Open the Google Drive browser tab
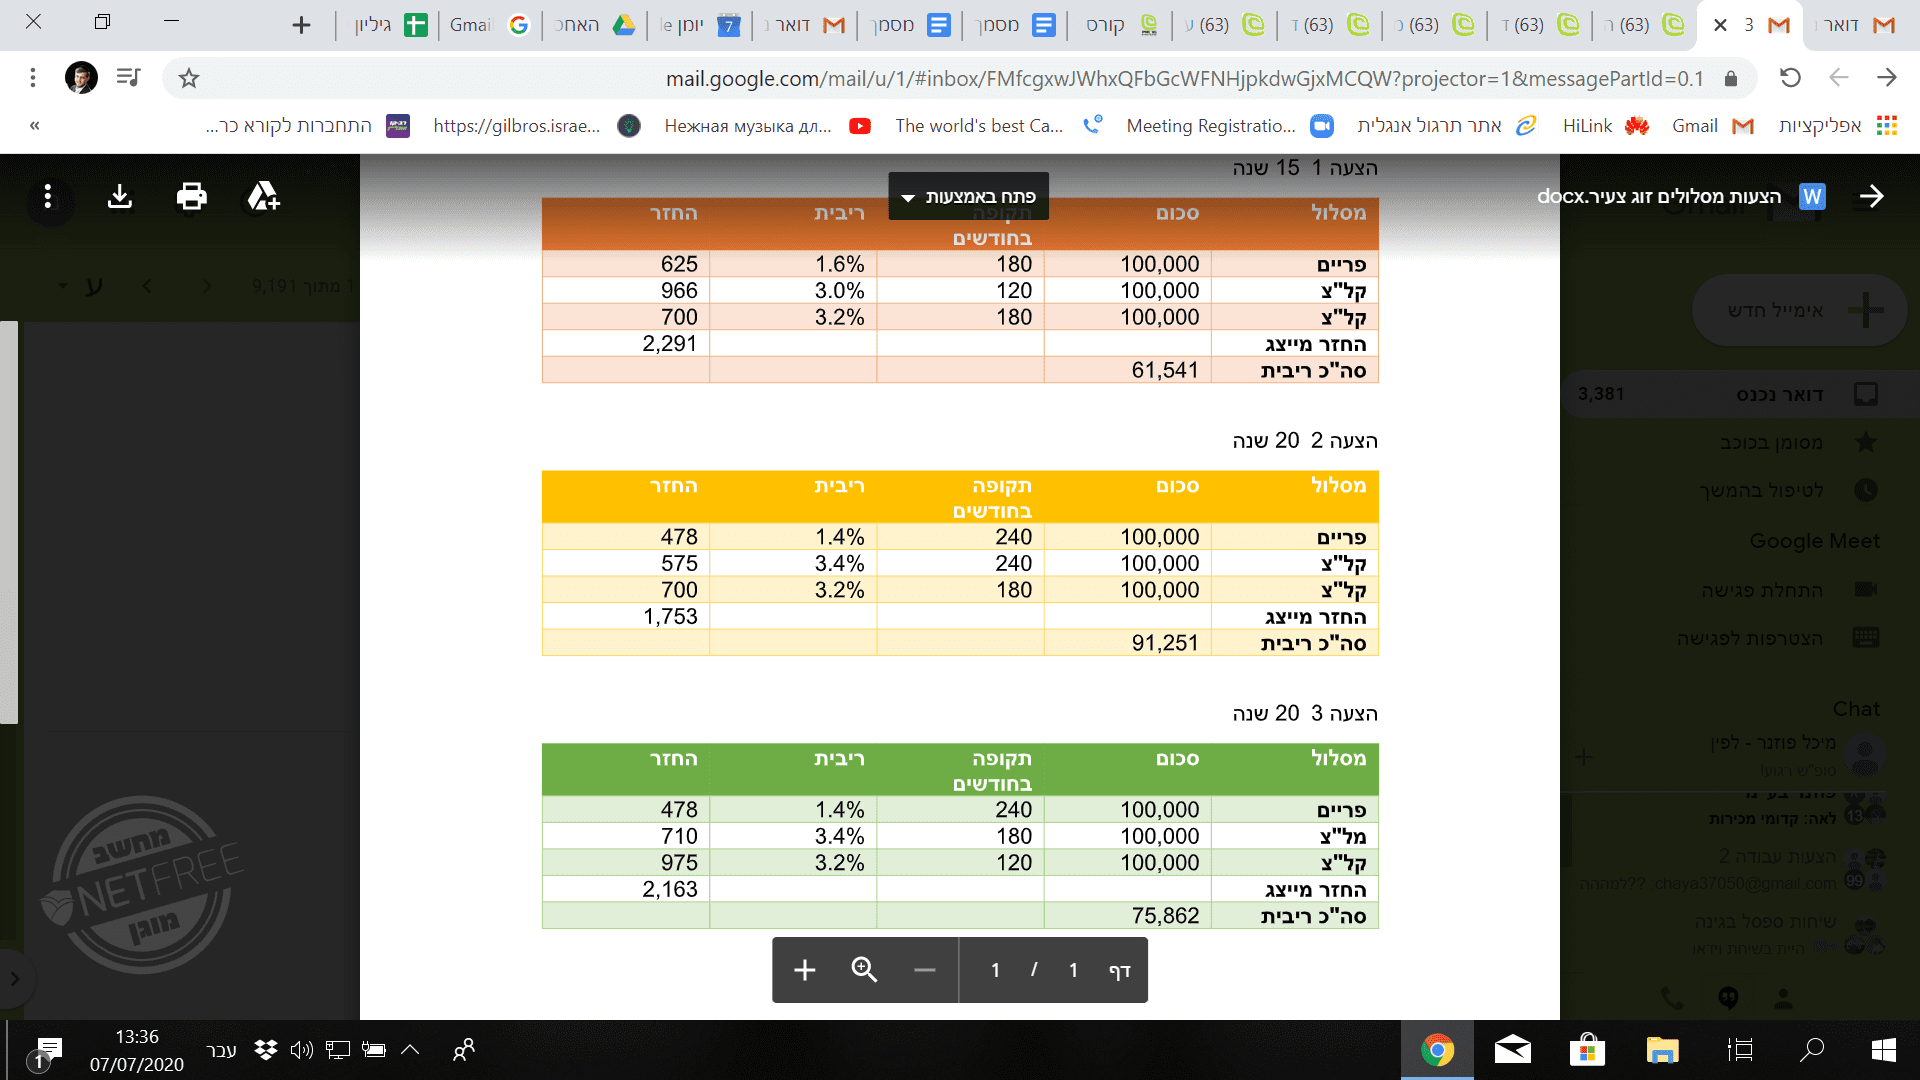1920x1080 pixels. (x=596, y=25)
